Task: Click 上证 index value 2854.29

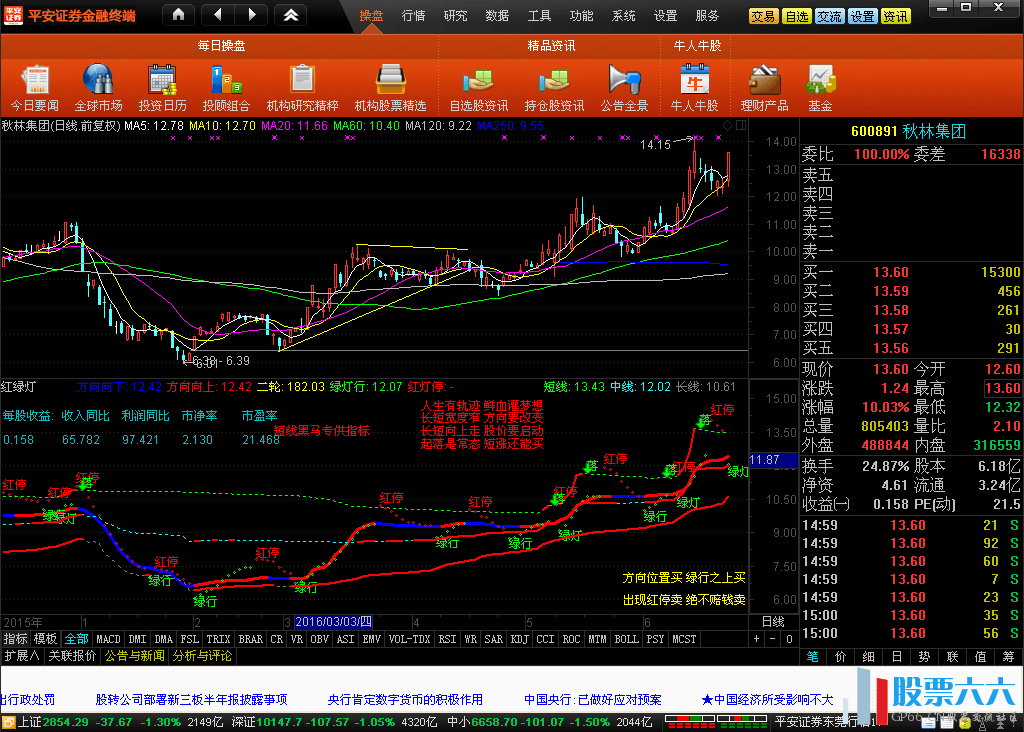Action: (66, 722)
